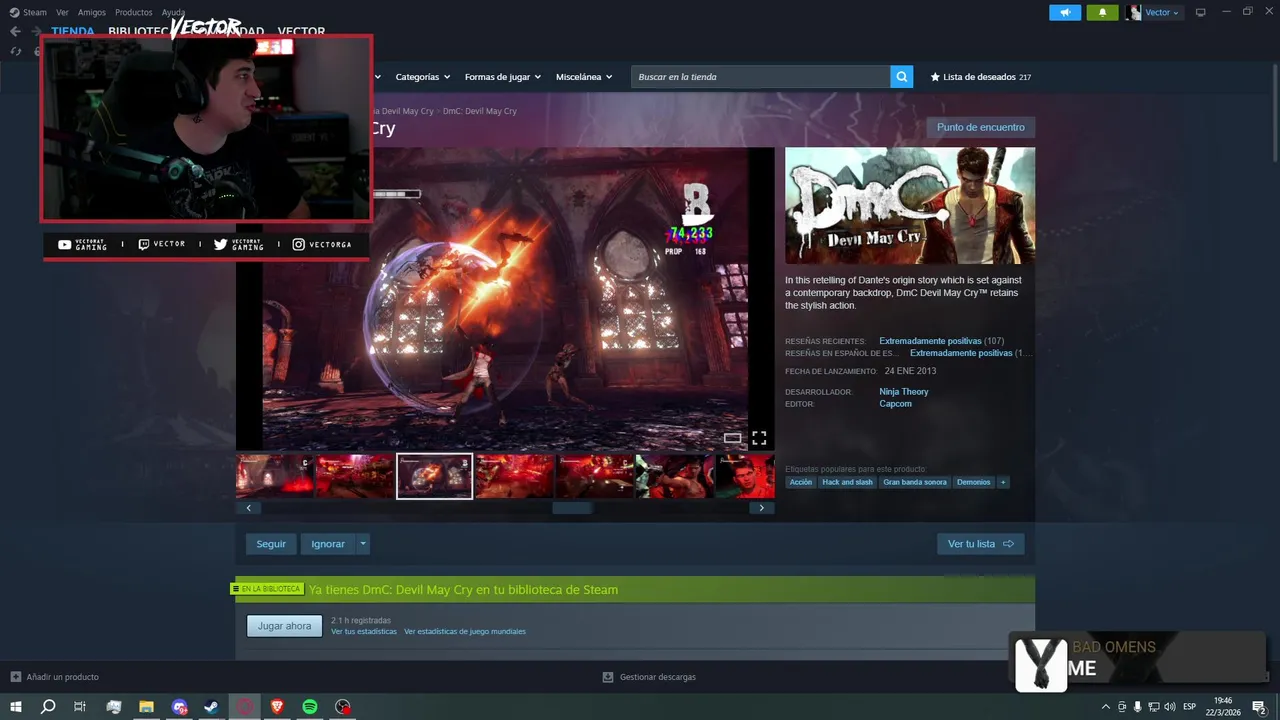
Task: Switch to Big Picture mode monitor icon
Action: pos(1201,12)
